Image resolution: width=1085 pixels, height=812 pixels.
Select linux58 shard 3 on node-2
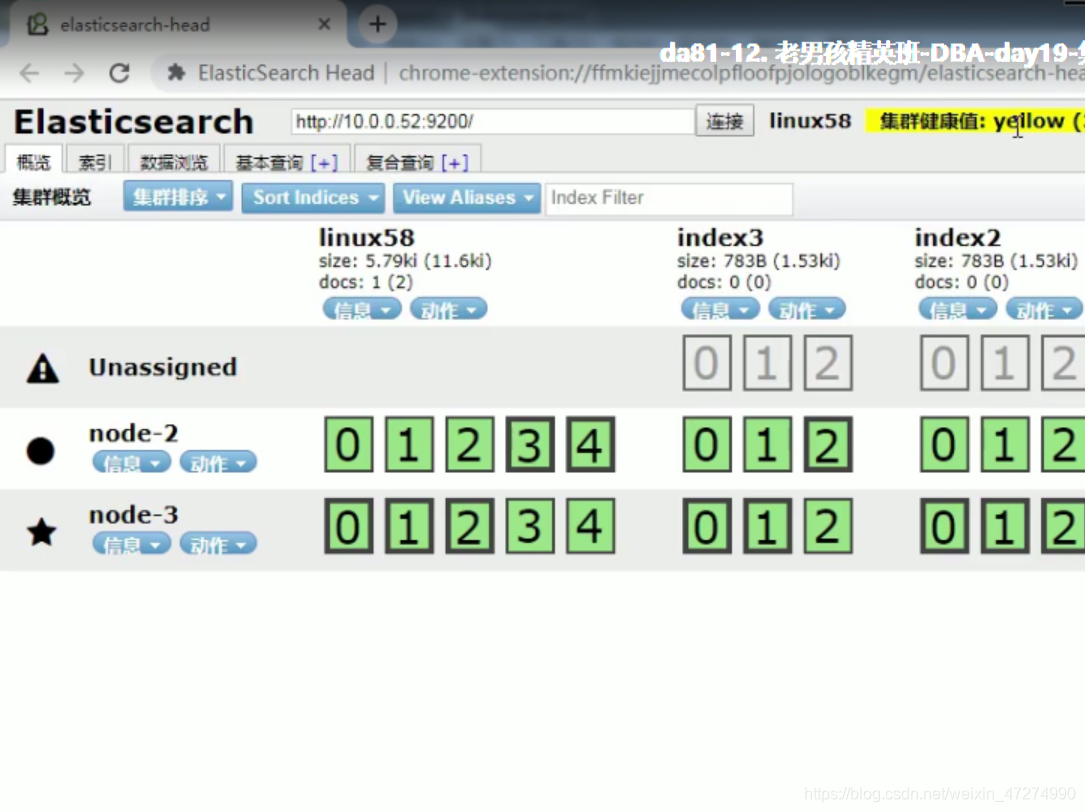(x=529, y=444)
